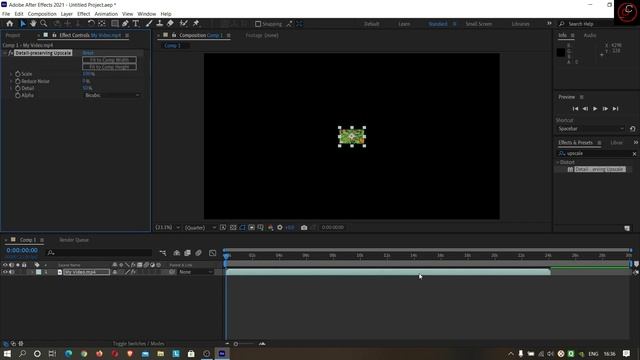
Task: Click the Fit to Comp Height button
Action: tap(109, 67)
